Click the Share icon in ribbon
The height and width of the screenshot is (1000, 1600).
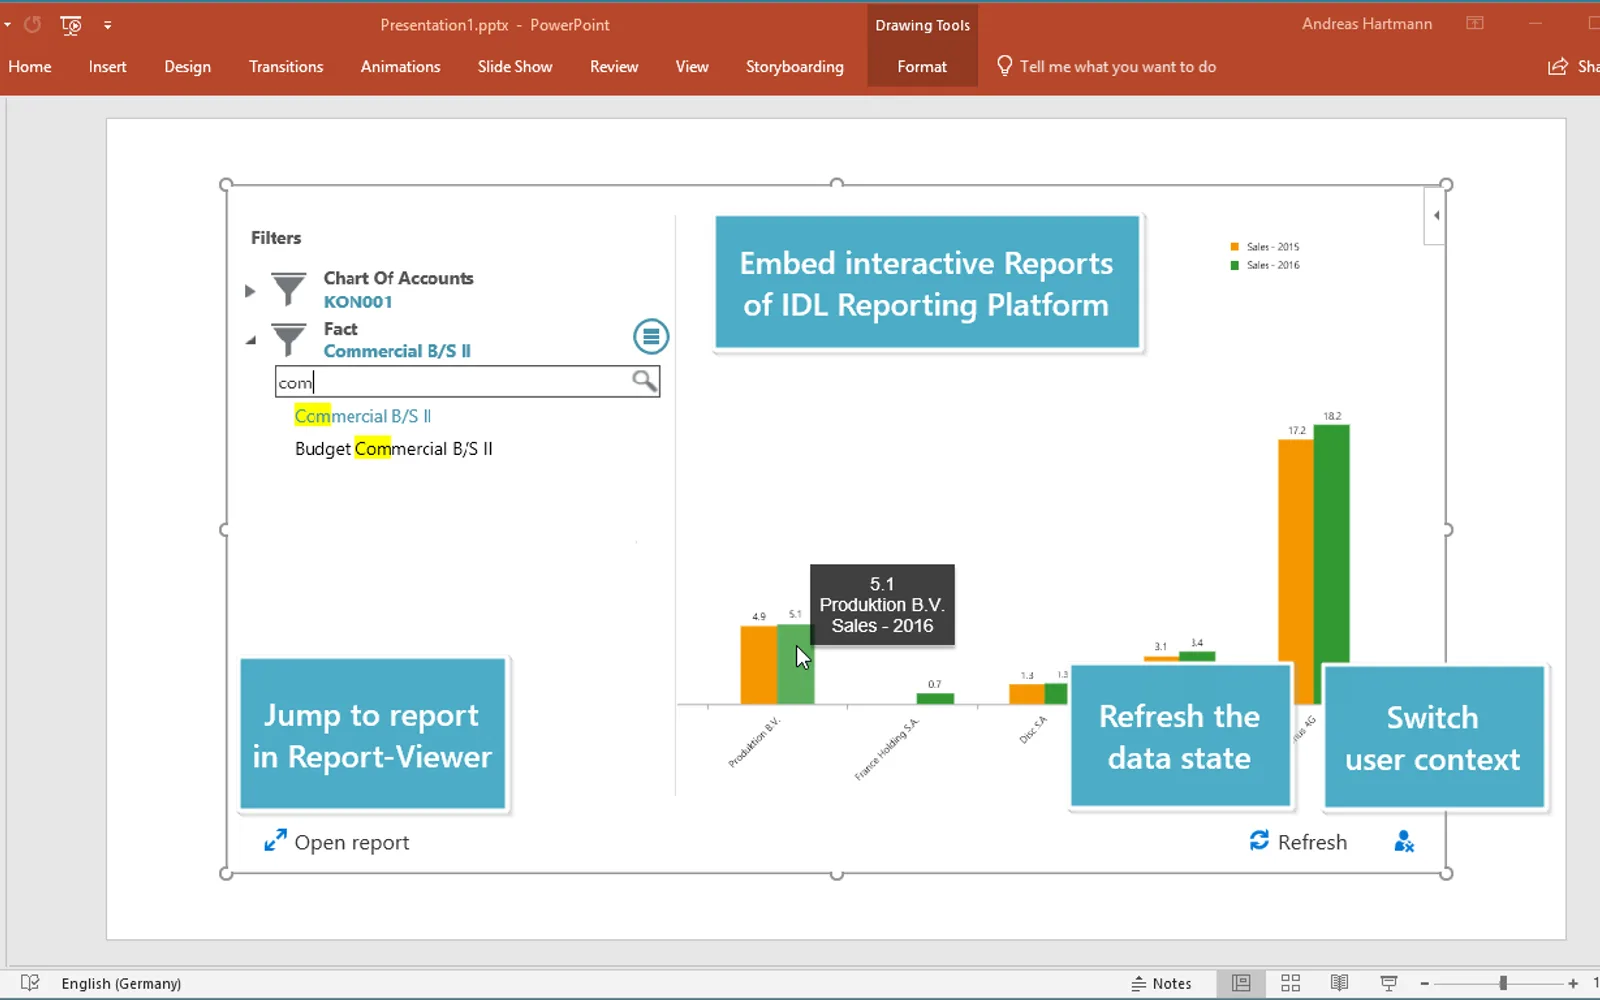[1558, 67]
